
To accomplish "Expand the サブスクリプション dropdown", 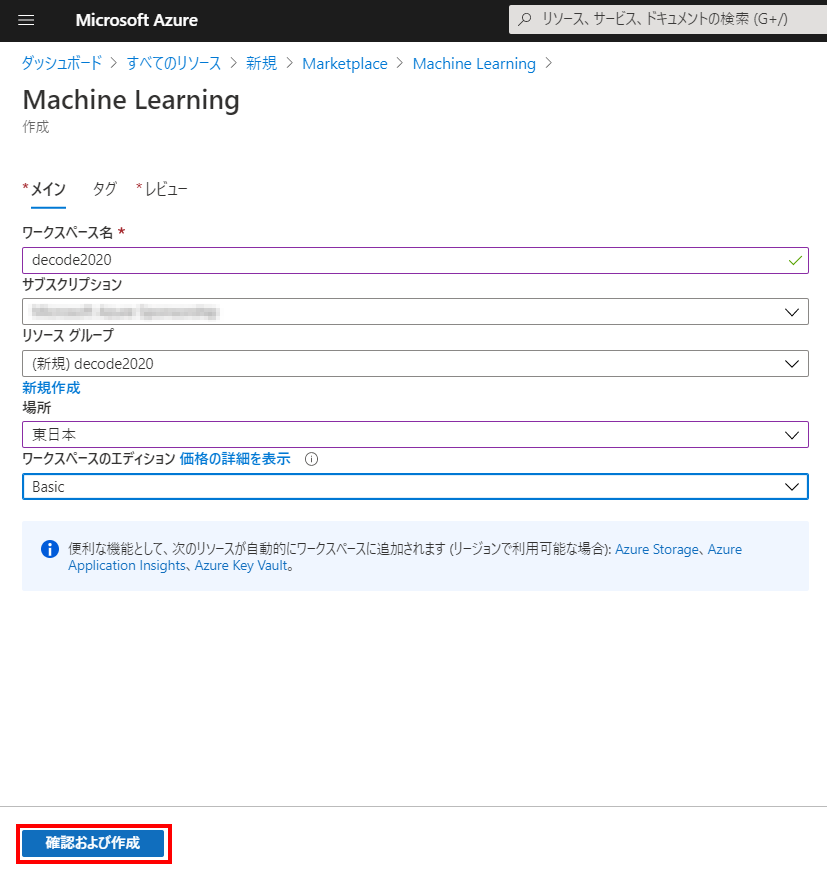I will (x=415, y=312).
